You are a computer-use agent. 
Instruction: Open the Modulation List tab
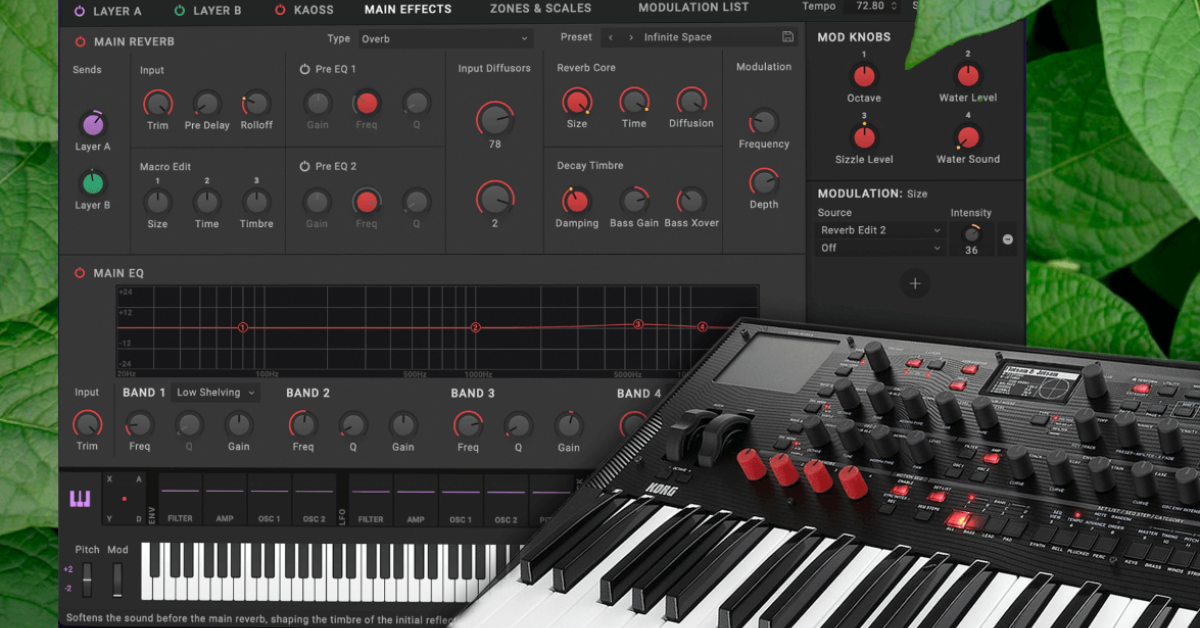tap(694, 8)
